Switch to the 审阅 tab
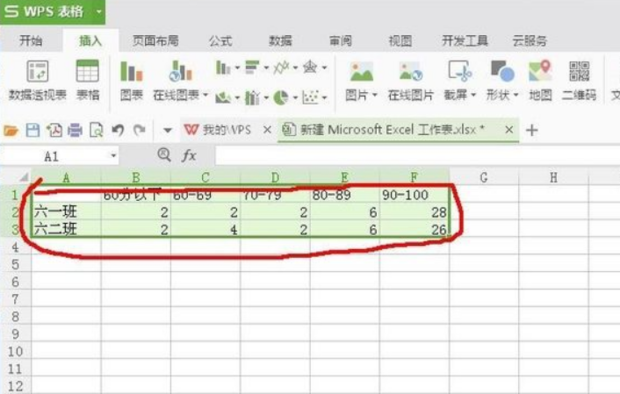 tap(340, 40)
